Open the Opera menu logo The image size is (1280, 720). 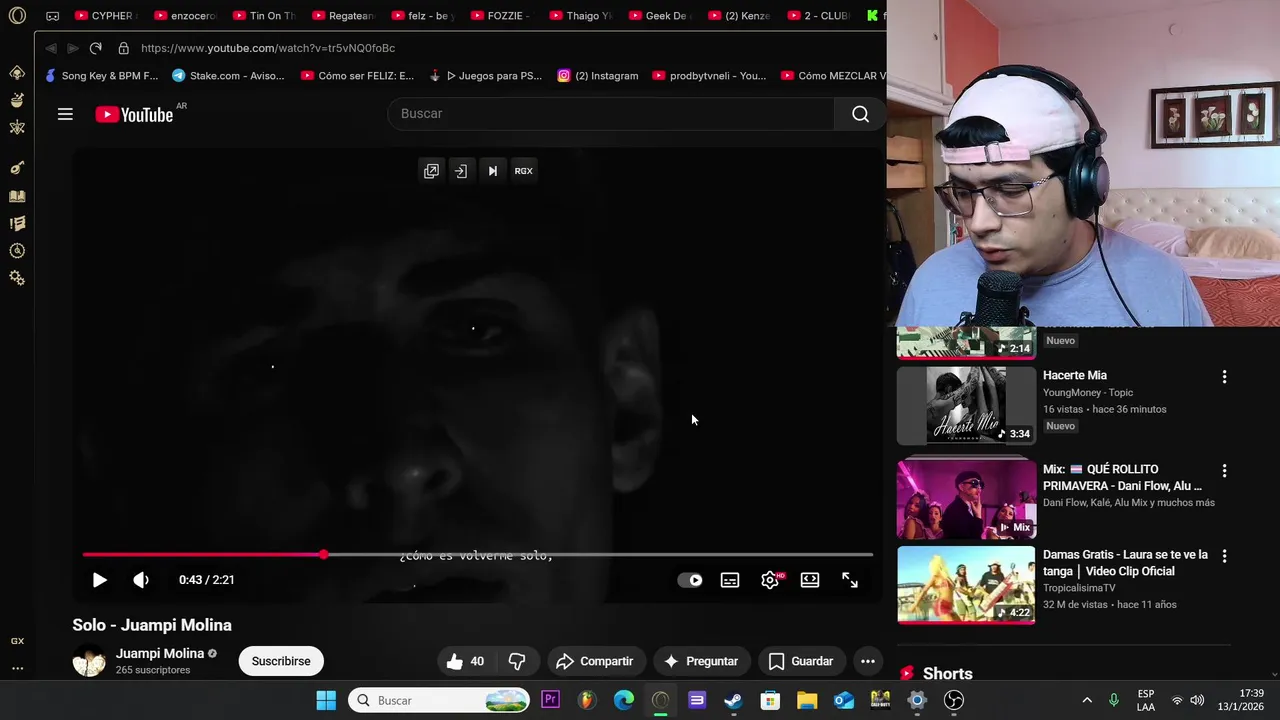17,16
